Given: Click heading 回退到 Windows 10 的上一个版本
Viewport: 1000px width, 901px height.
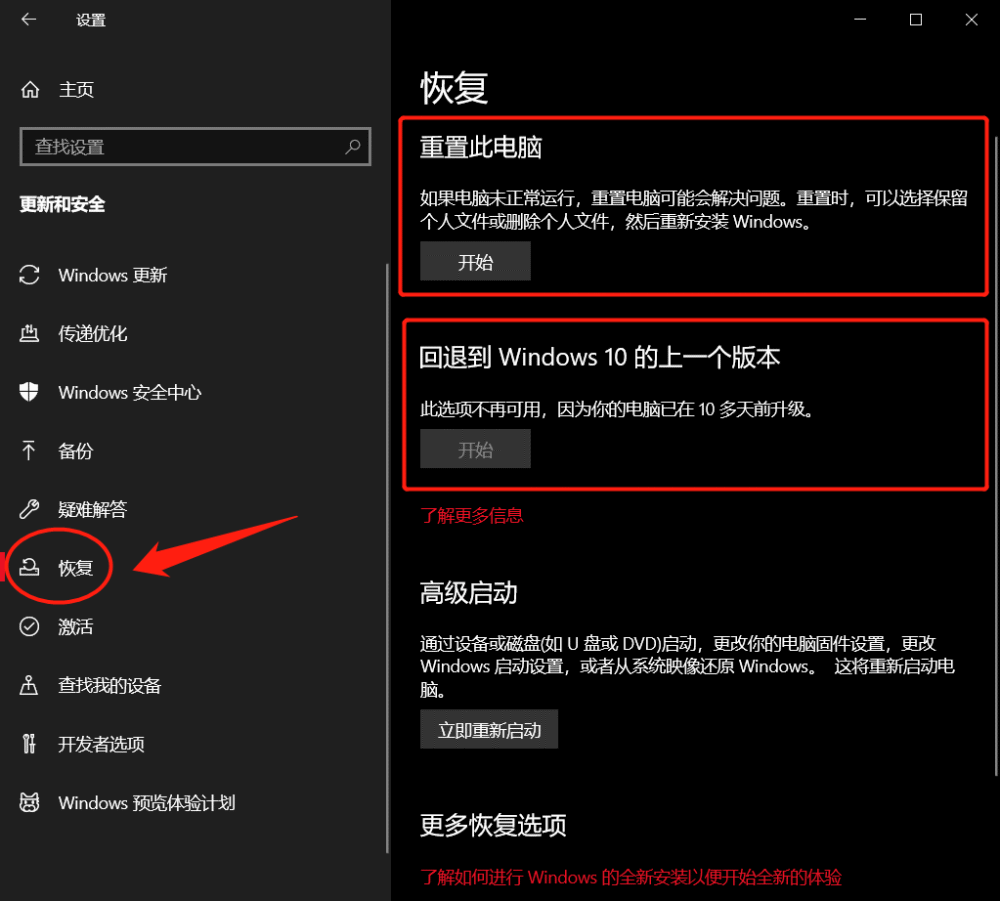Looking at the screenshot, I should point(599,357).
